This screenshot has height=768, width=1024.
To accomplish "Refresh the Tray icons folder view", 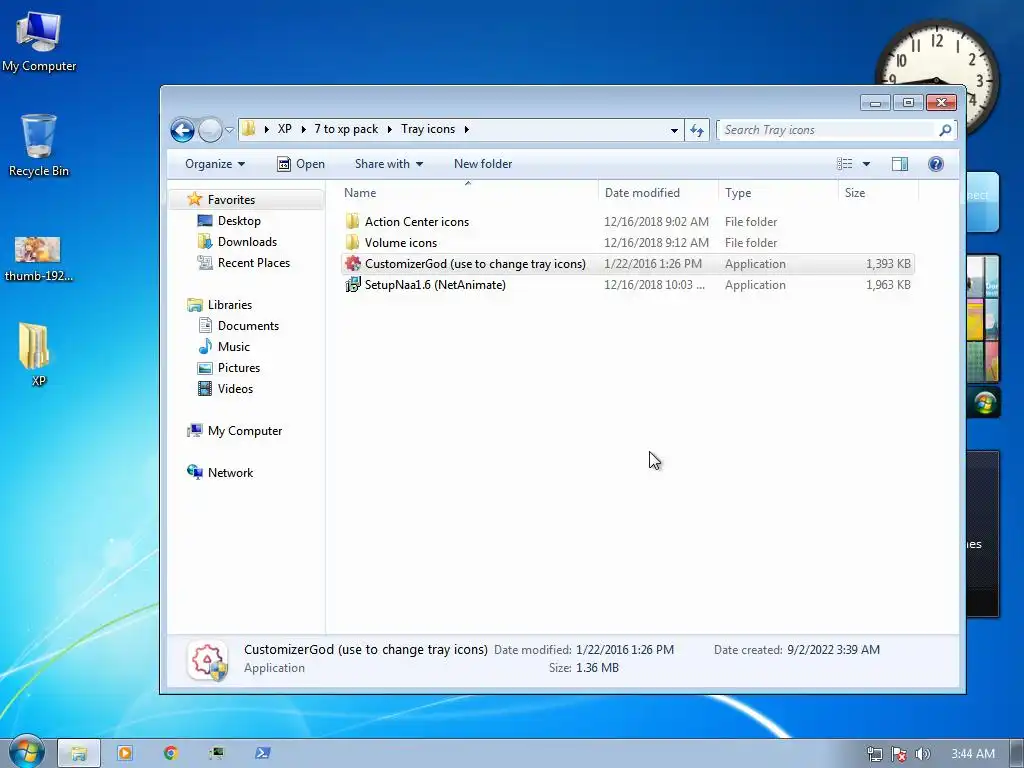I will click(x=697, y=130).
